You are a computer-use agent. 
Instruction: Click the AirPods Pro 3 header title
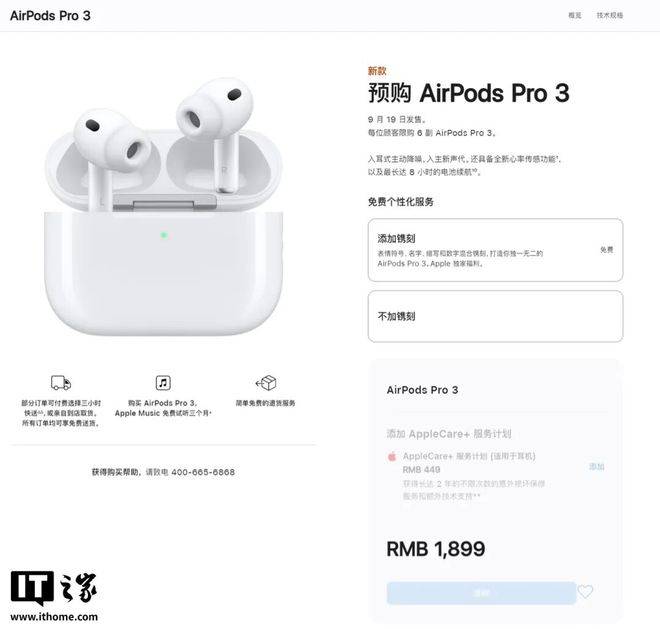[50, 16]
